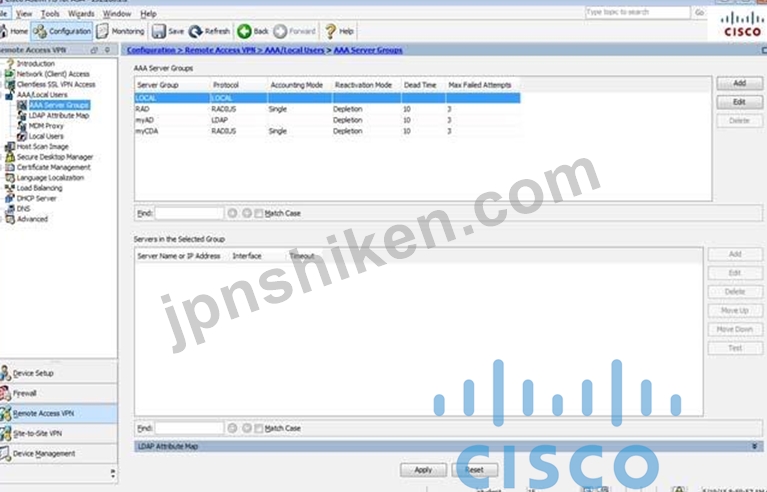Open Device Management panel
767x492 pixels.
(59, 453)
